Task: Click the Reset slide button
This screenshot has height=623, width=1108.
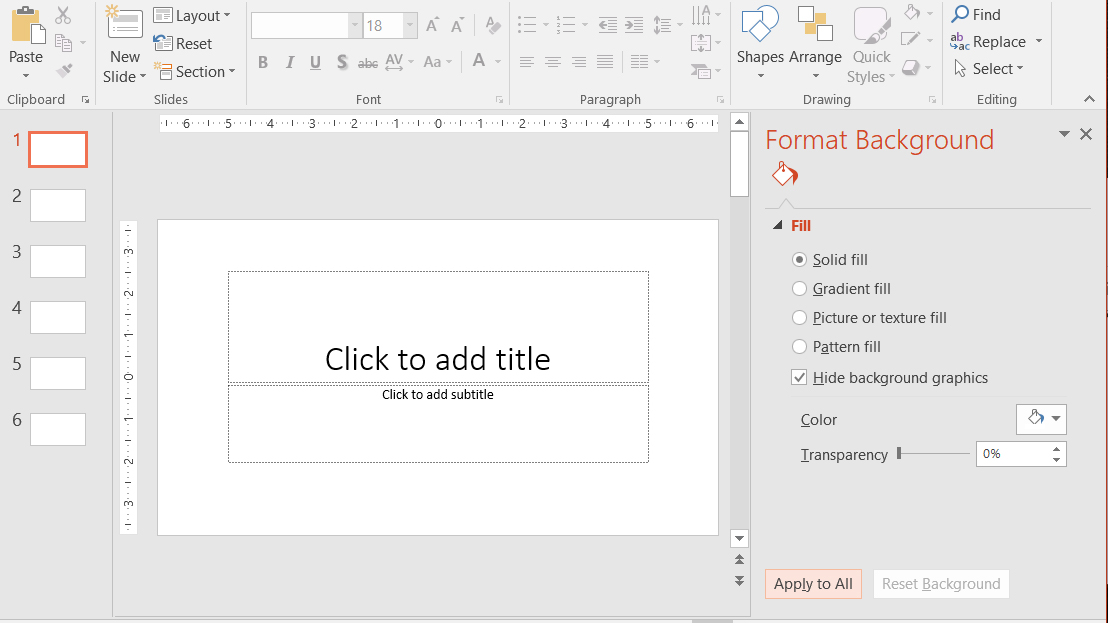Action: pos(183,44)
